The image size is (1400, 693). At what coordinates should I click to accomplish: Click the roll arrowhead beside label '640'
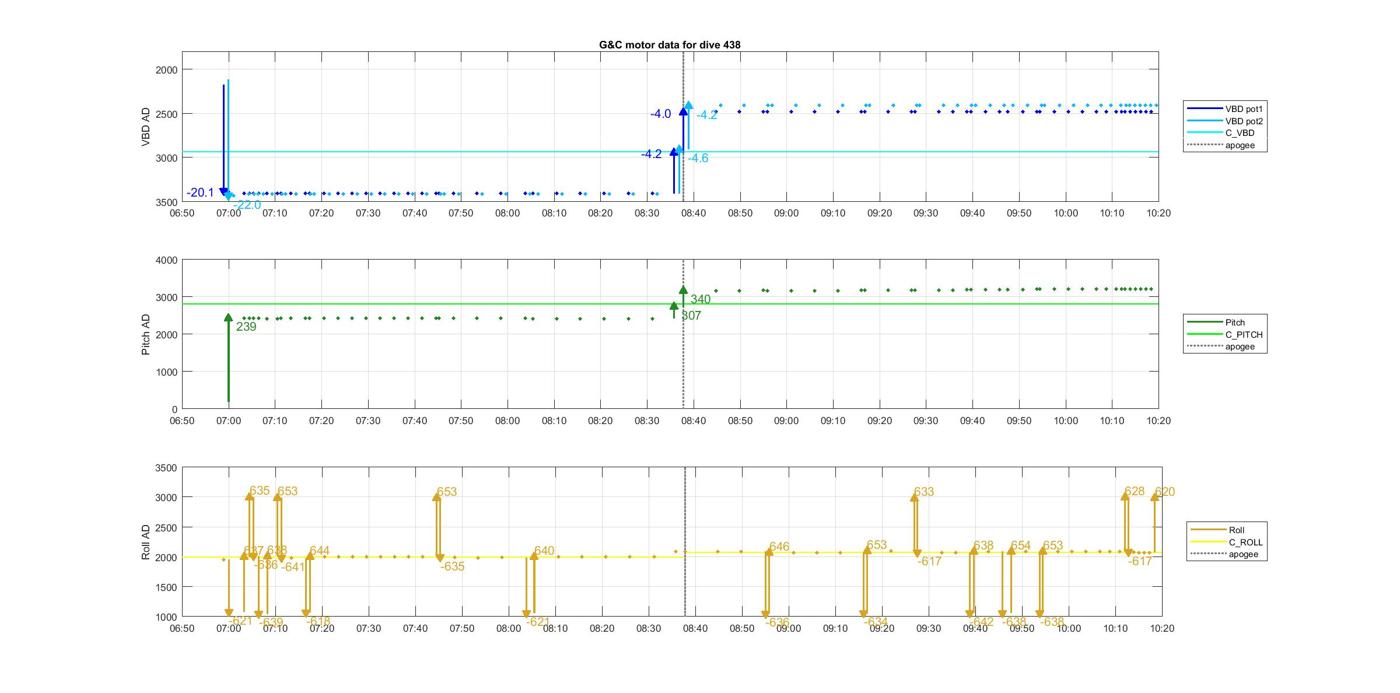click(x=534, y=556)
